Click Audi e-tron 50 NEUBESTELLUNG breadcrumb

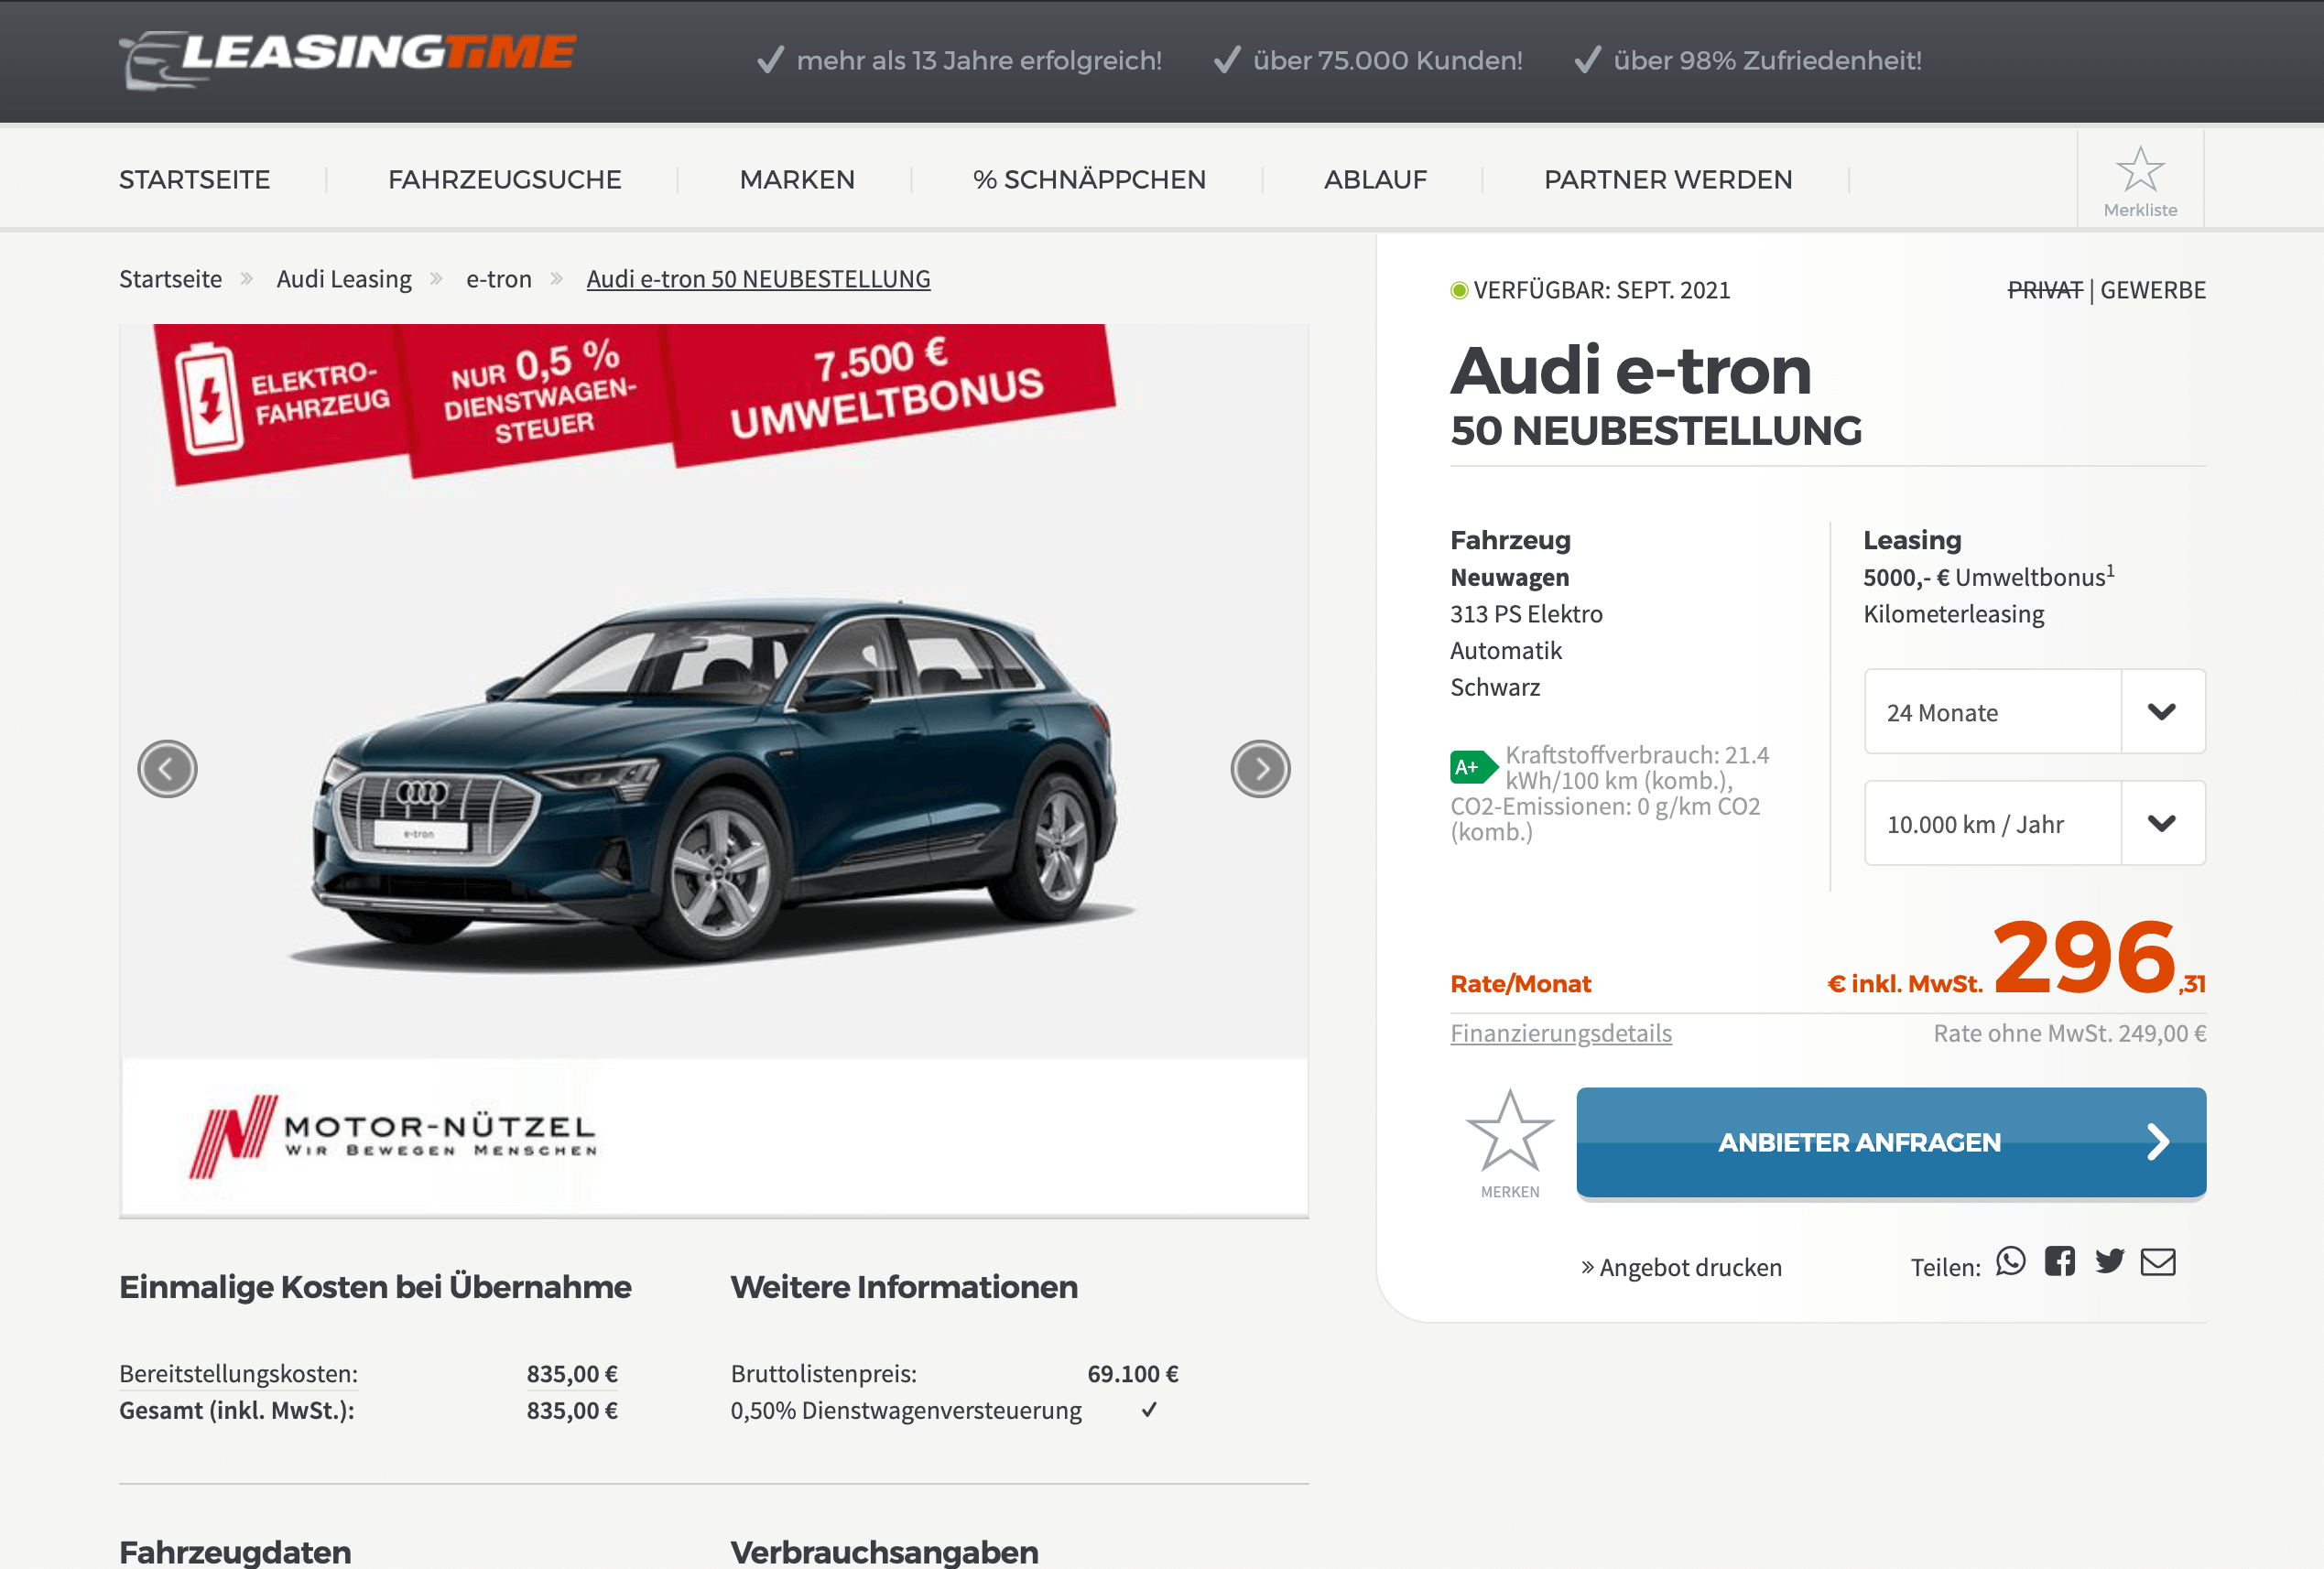[758, 279]
